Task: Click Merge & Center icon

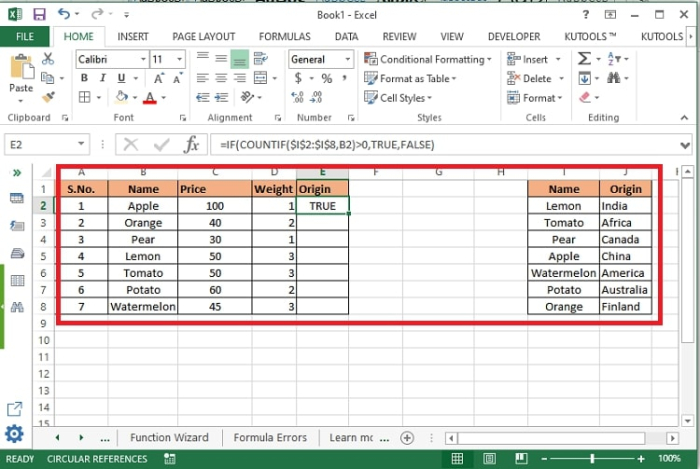Action: coord(260,78)
